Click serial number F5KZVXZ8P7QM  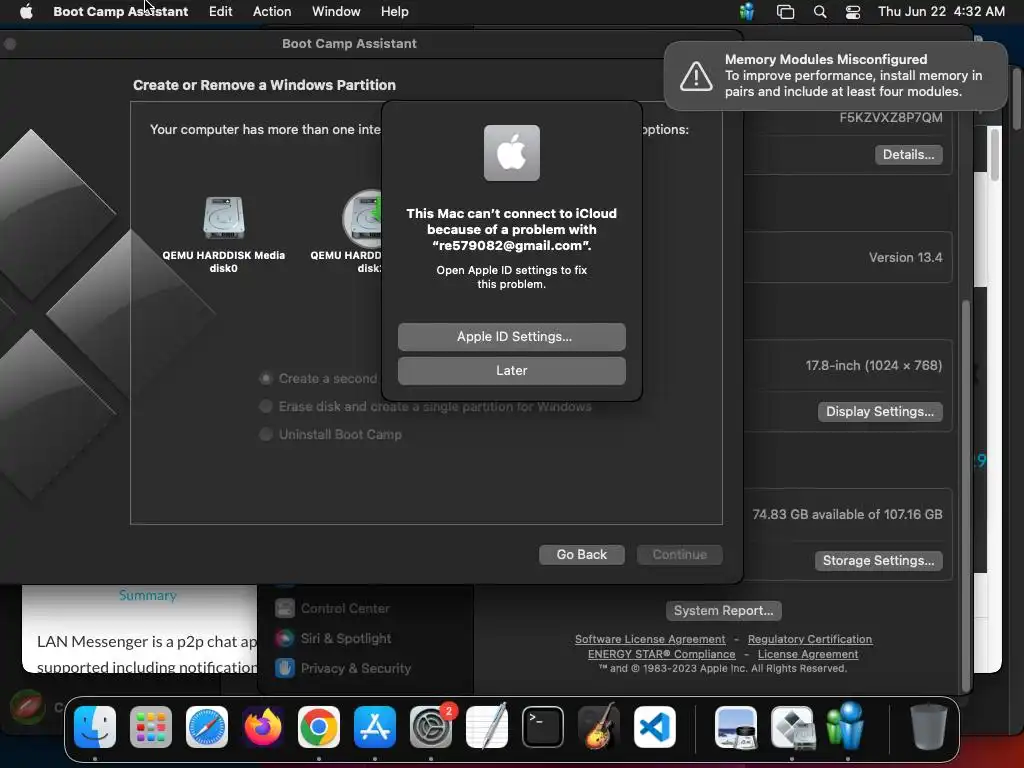(891, 118)
